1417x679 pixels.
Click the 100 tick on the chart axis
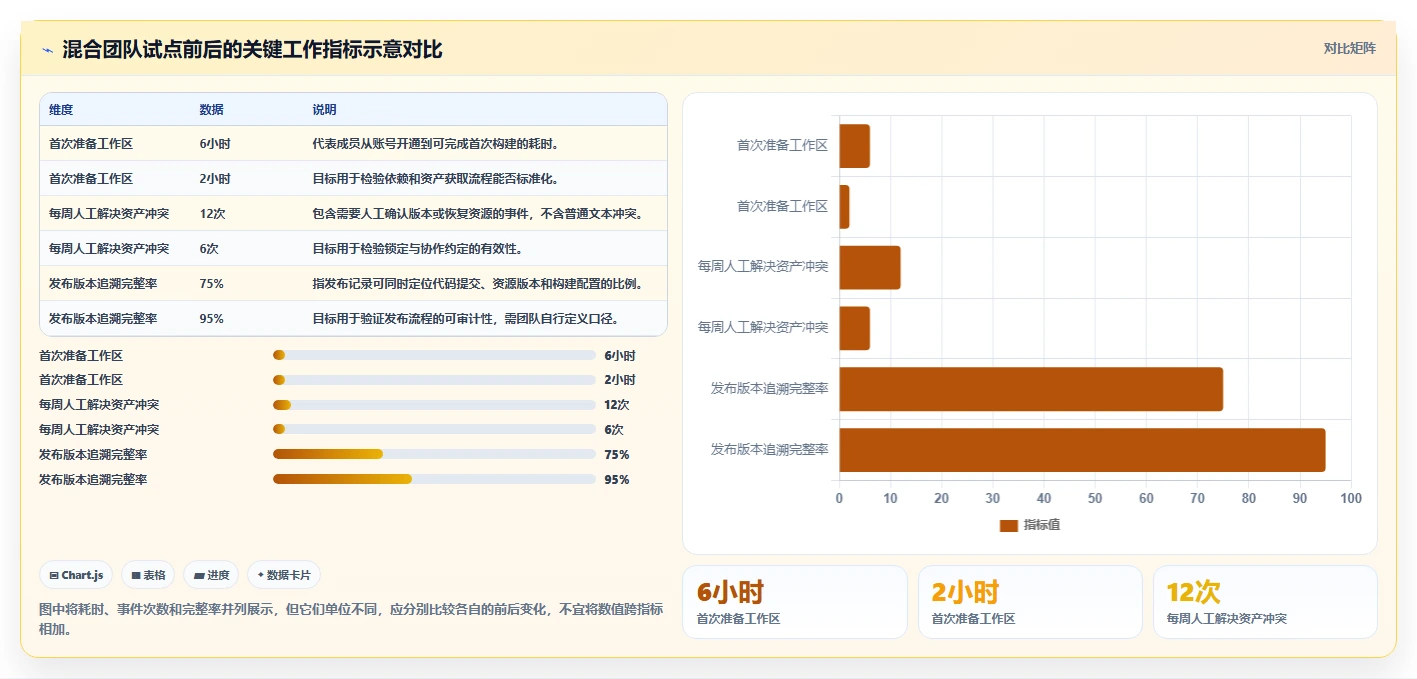pyautogui.click(x=1351, y=498)
